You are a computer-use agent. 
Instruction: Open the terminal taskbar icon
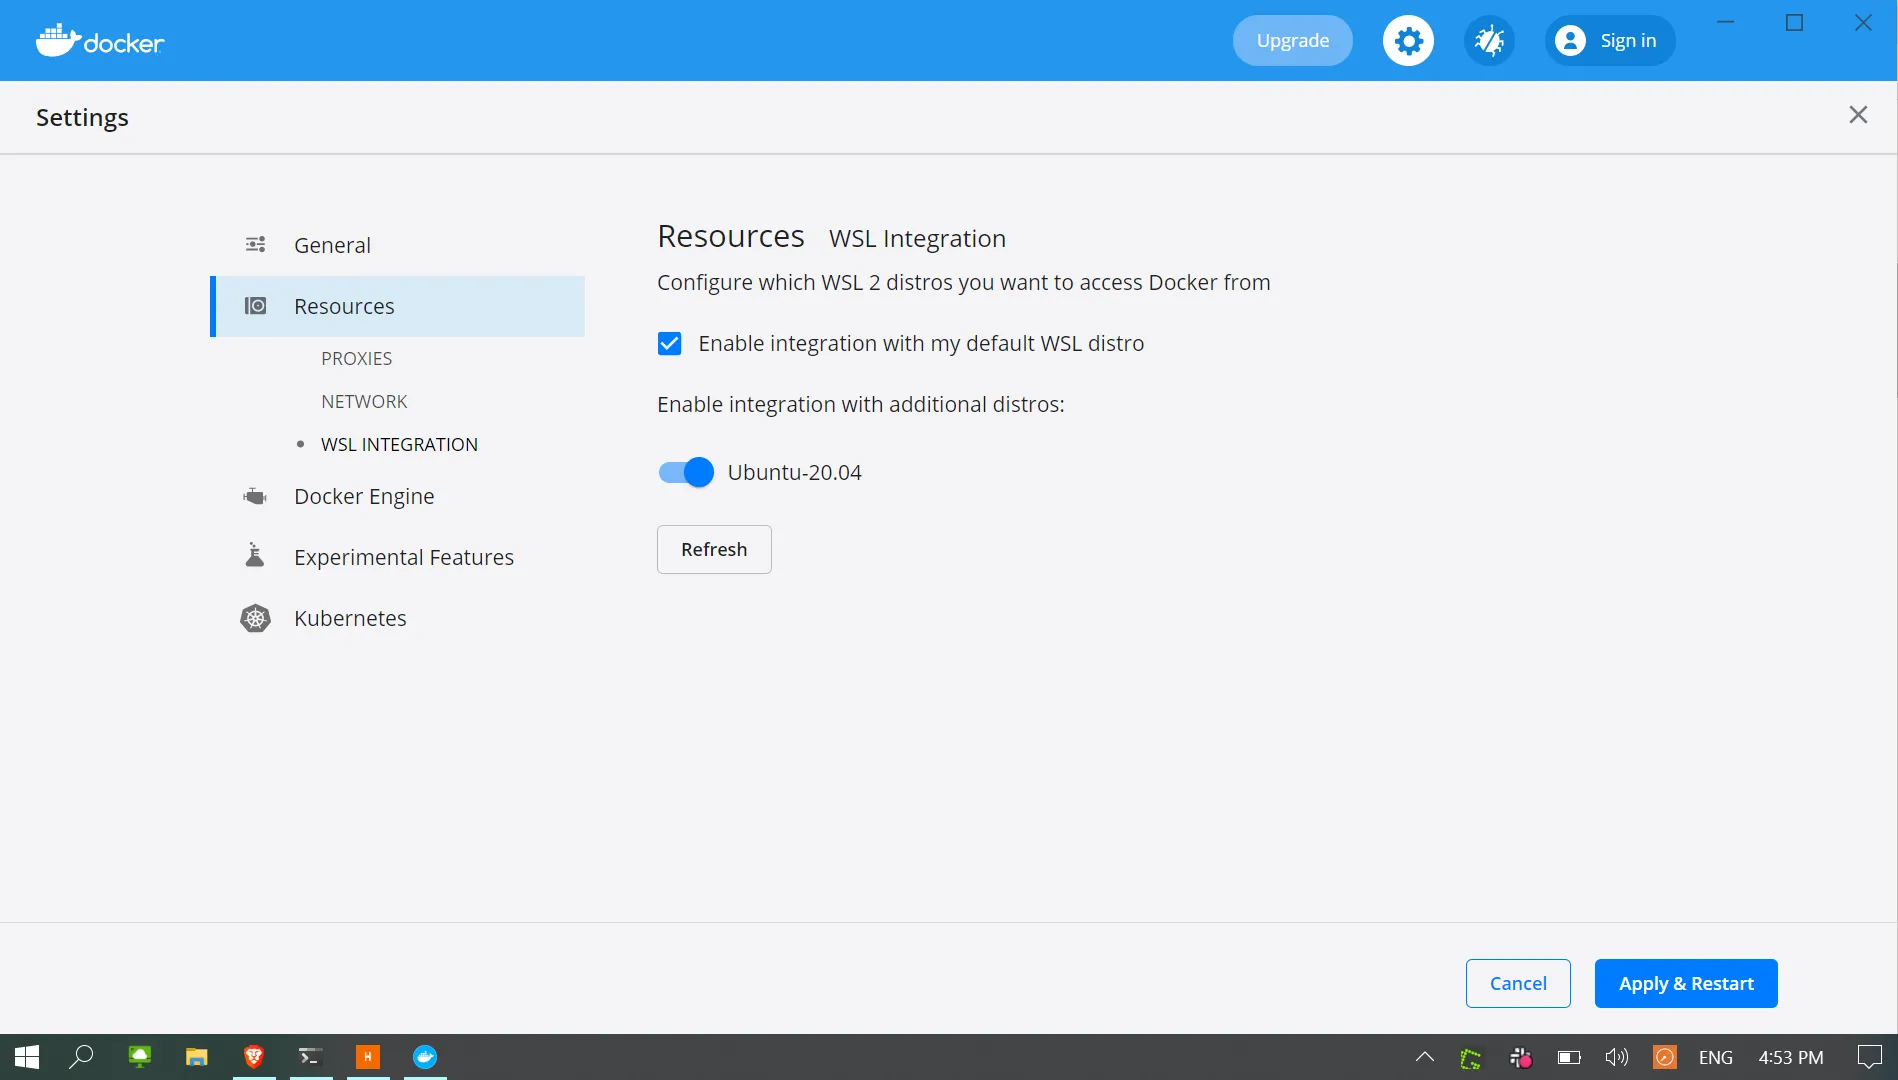pos(310,1057)
